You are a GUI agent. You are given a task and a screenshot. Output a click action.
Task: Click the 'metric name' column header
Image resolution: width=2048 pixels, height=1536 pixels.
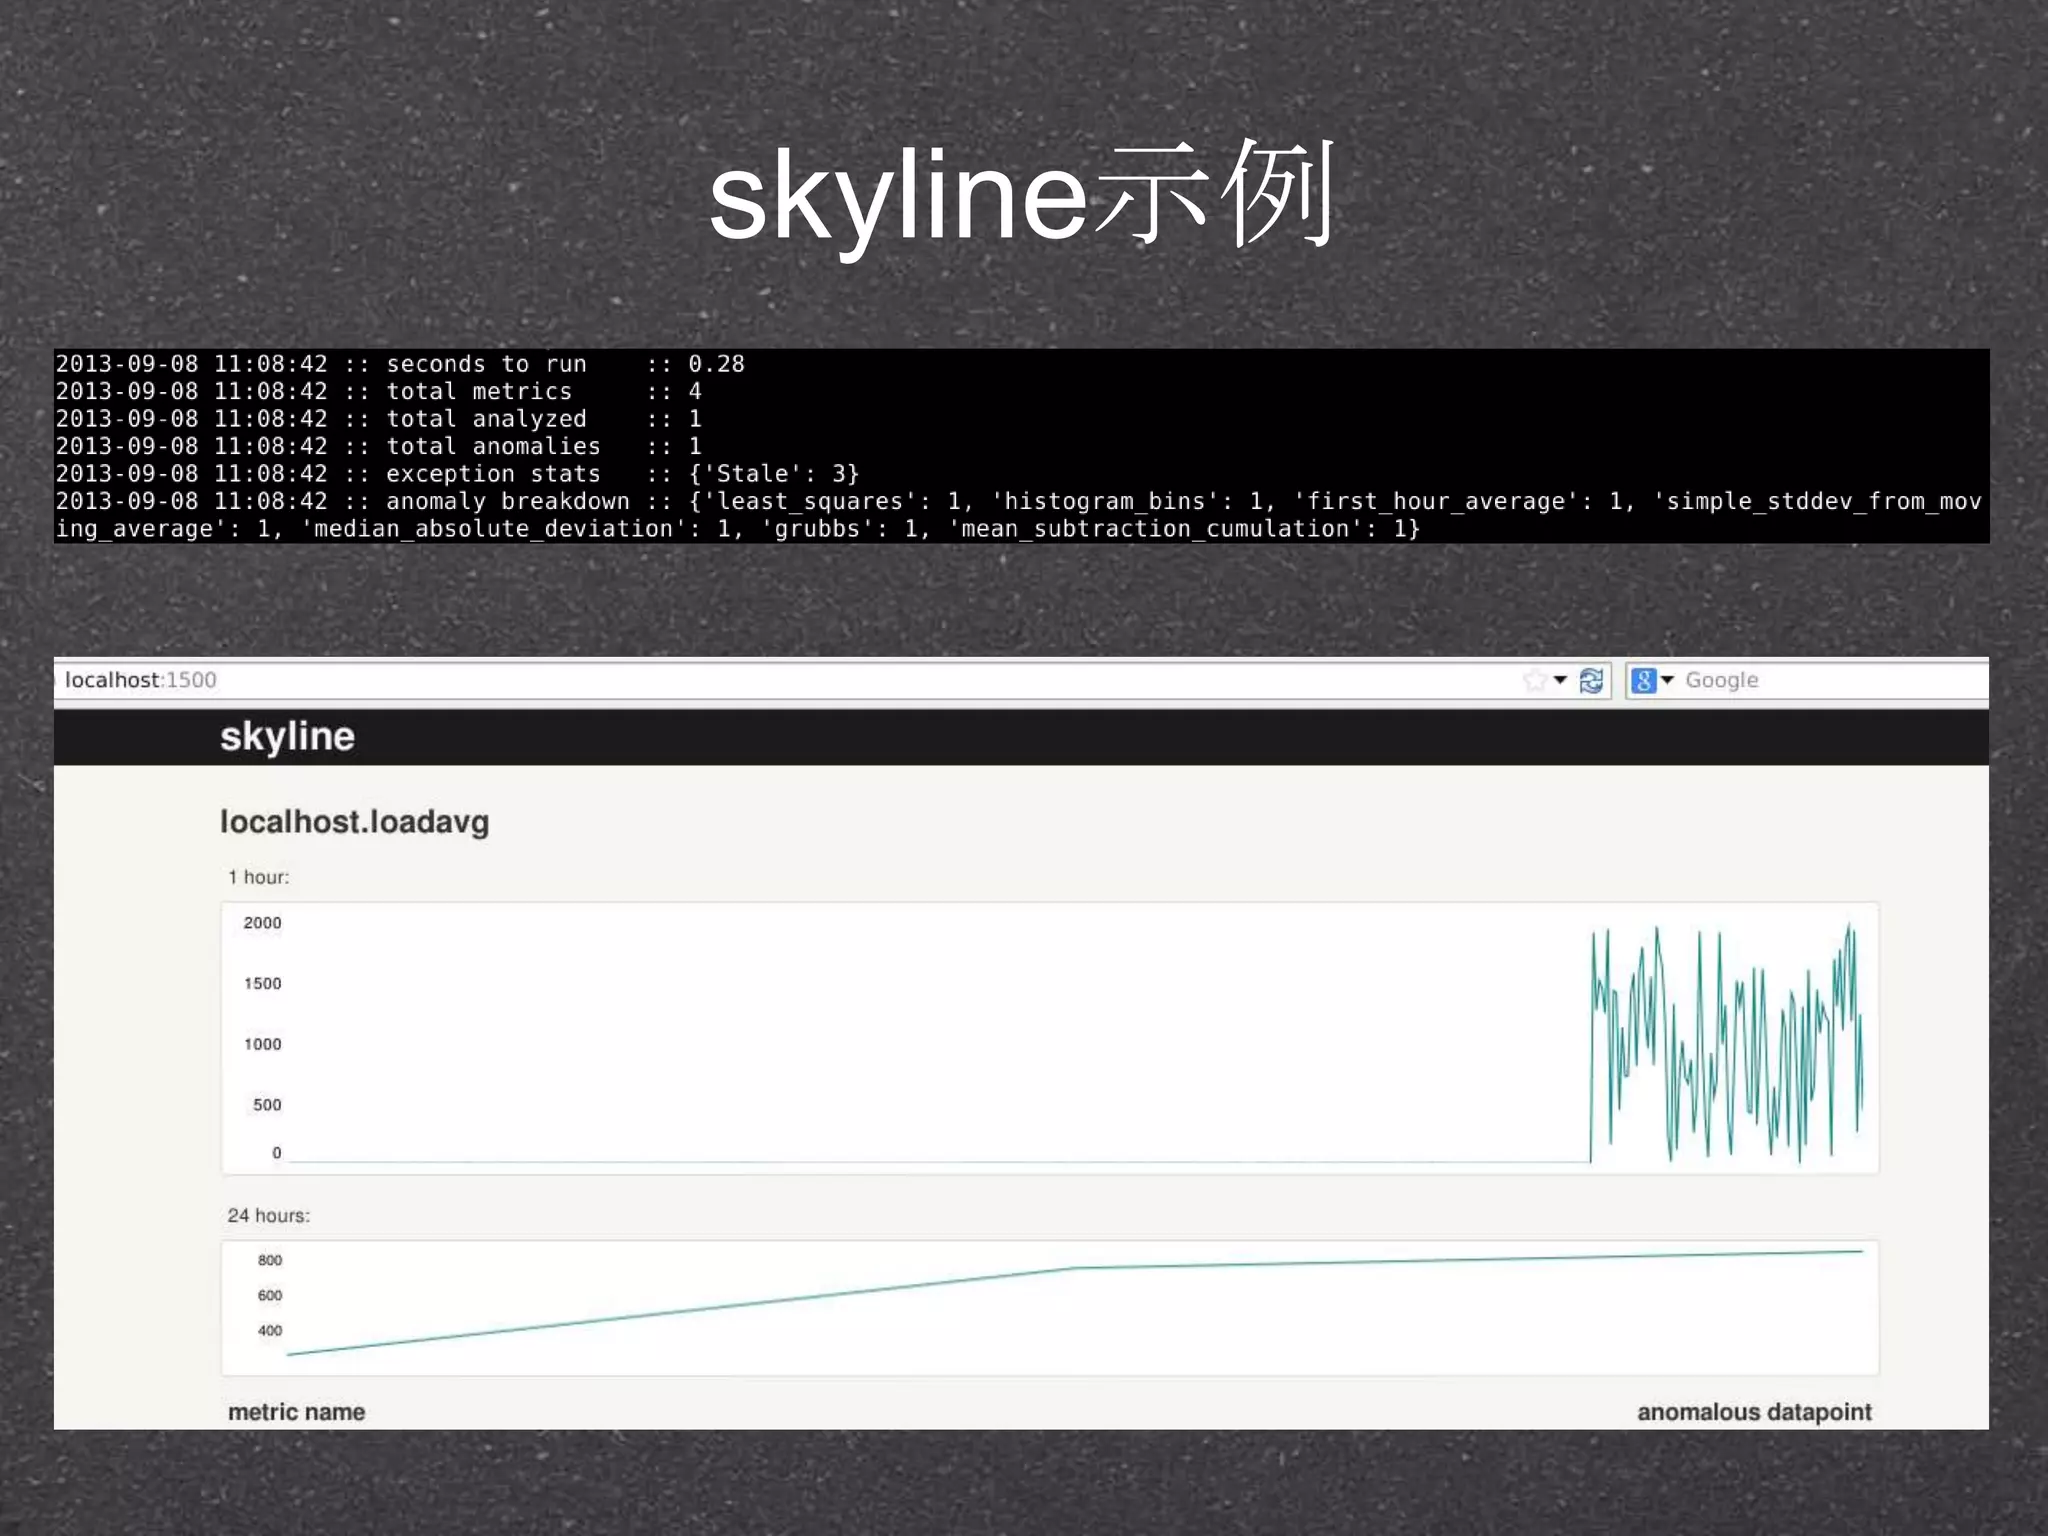click(x=296, y=1412)
